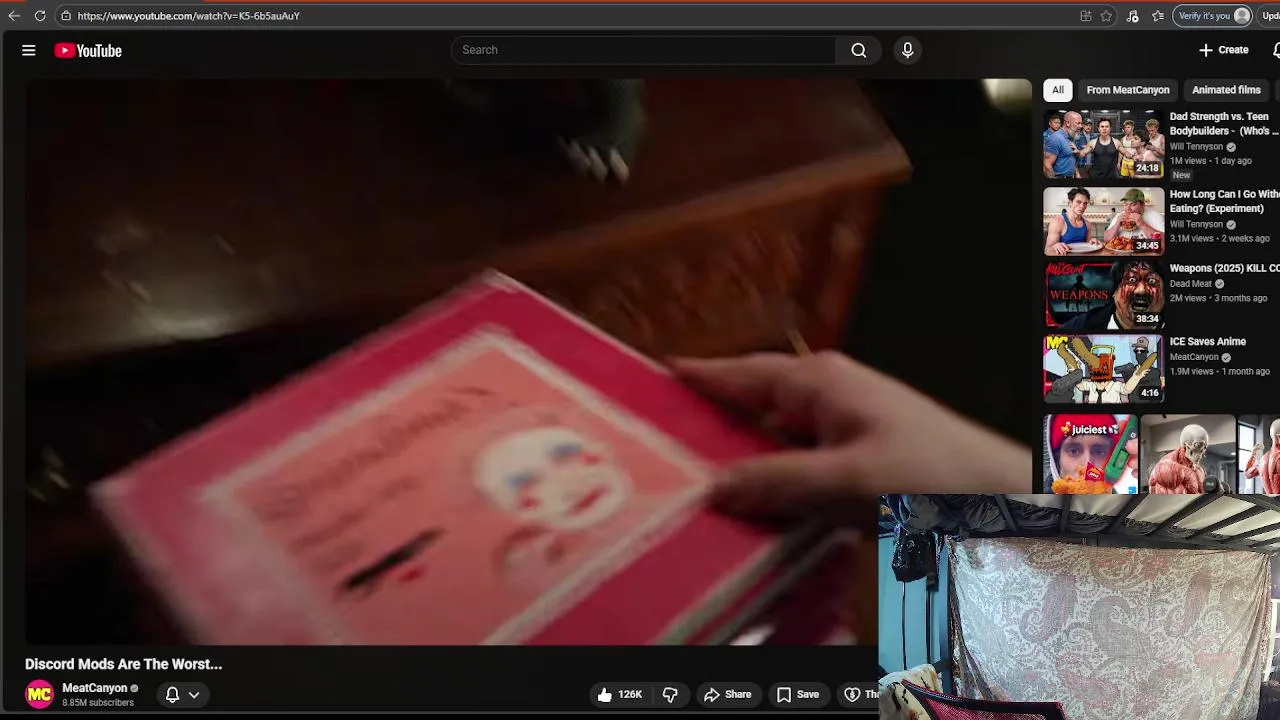The width and height of the screenshot is (1280, 720).
Task: Open Weapons (2025) KILL COUNT thumbnail
Action: tap(1104, 294)
